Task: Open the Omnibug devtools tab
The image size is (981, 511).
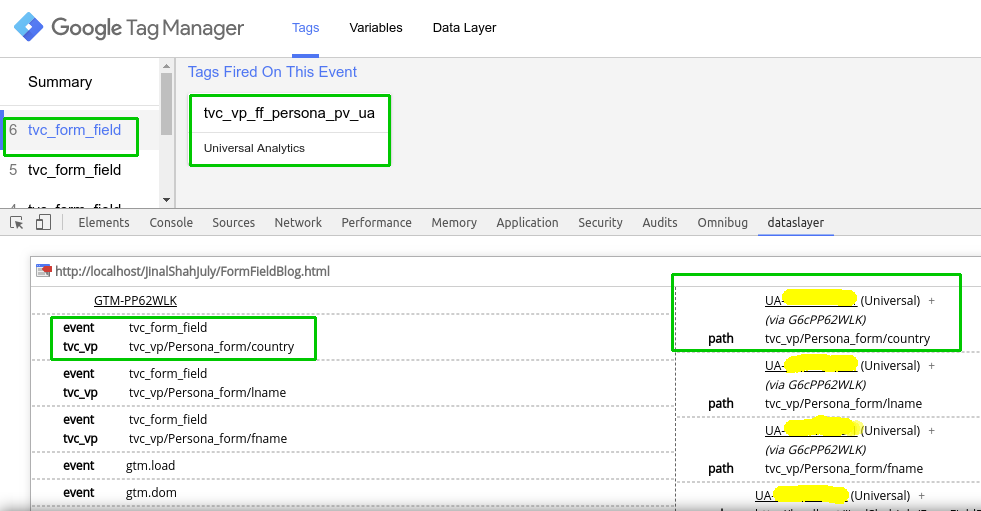Action: pos(723,223)
